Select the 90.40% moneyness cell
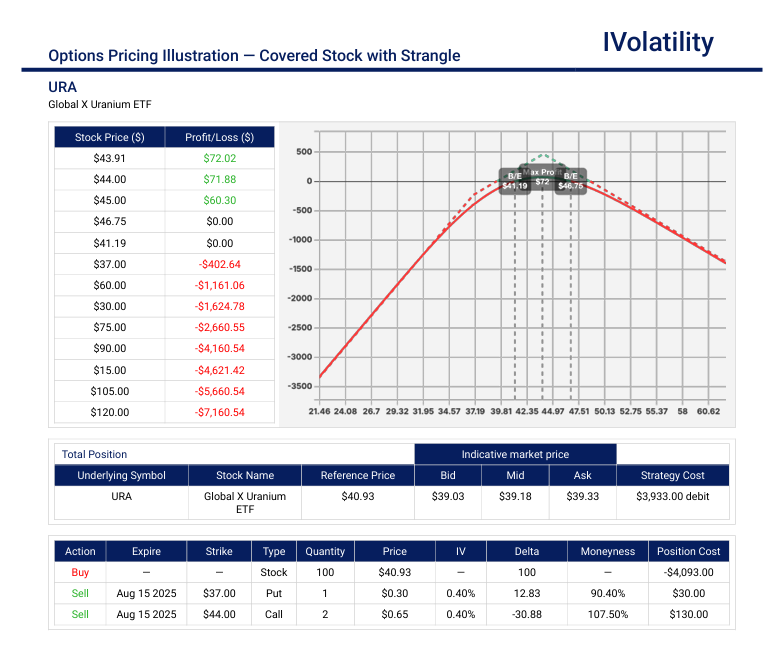 click(608, 594)
